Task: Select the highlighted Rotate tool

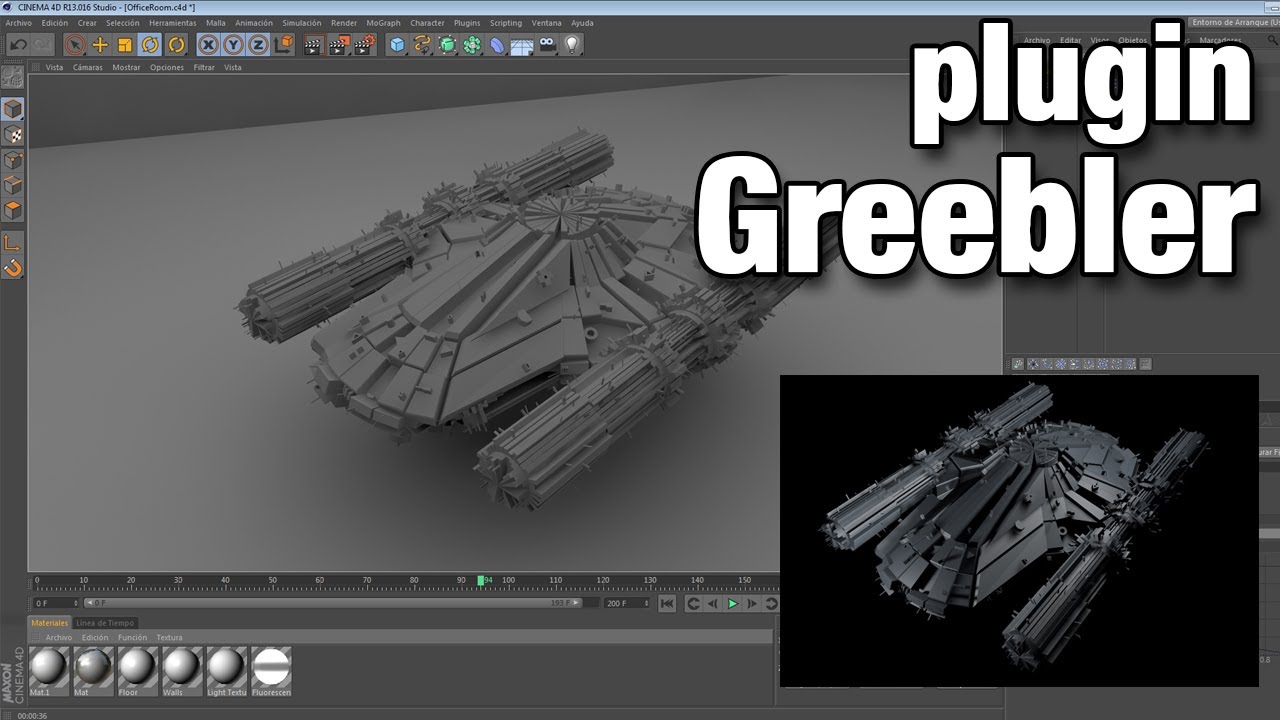Action: pyautogui.click(x=150, y=44)
